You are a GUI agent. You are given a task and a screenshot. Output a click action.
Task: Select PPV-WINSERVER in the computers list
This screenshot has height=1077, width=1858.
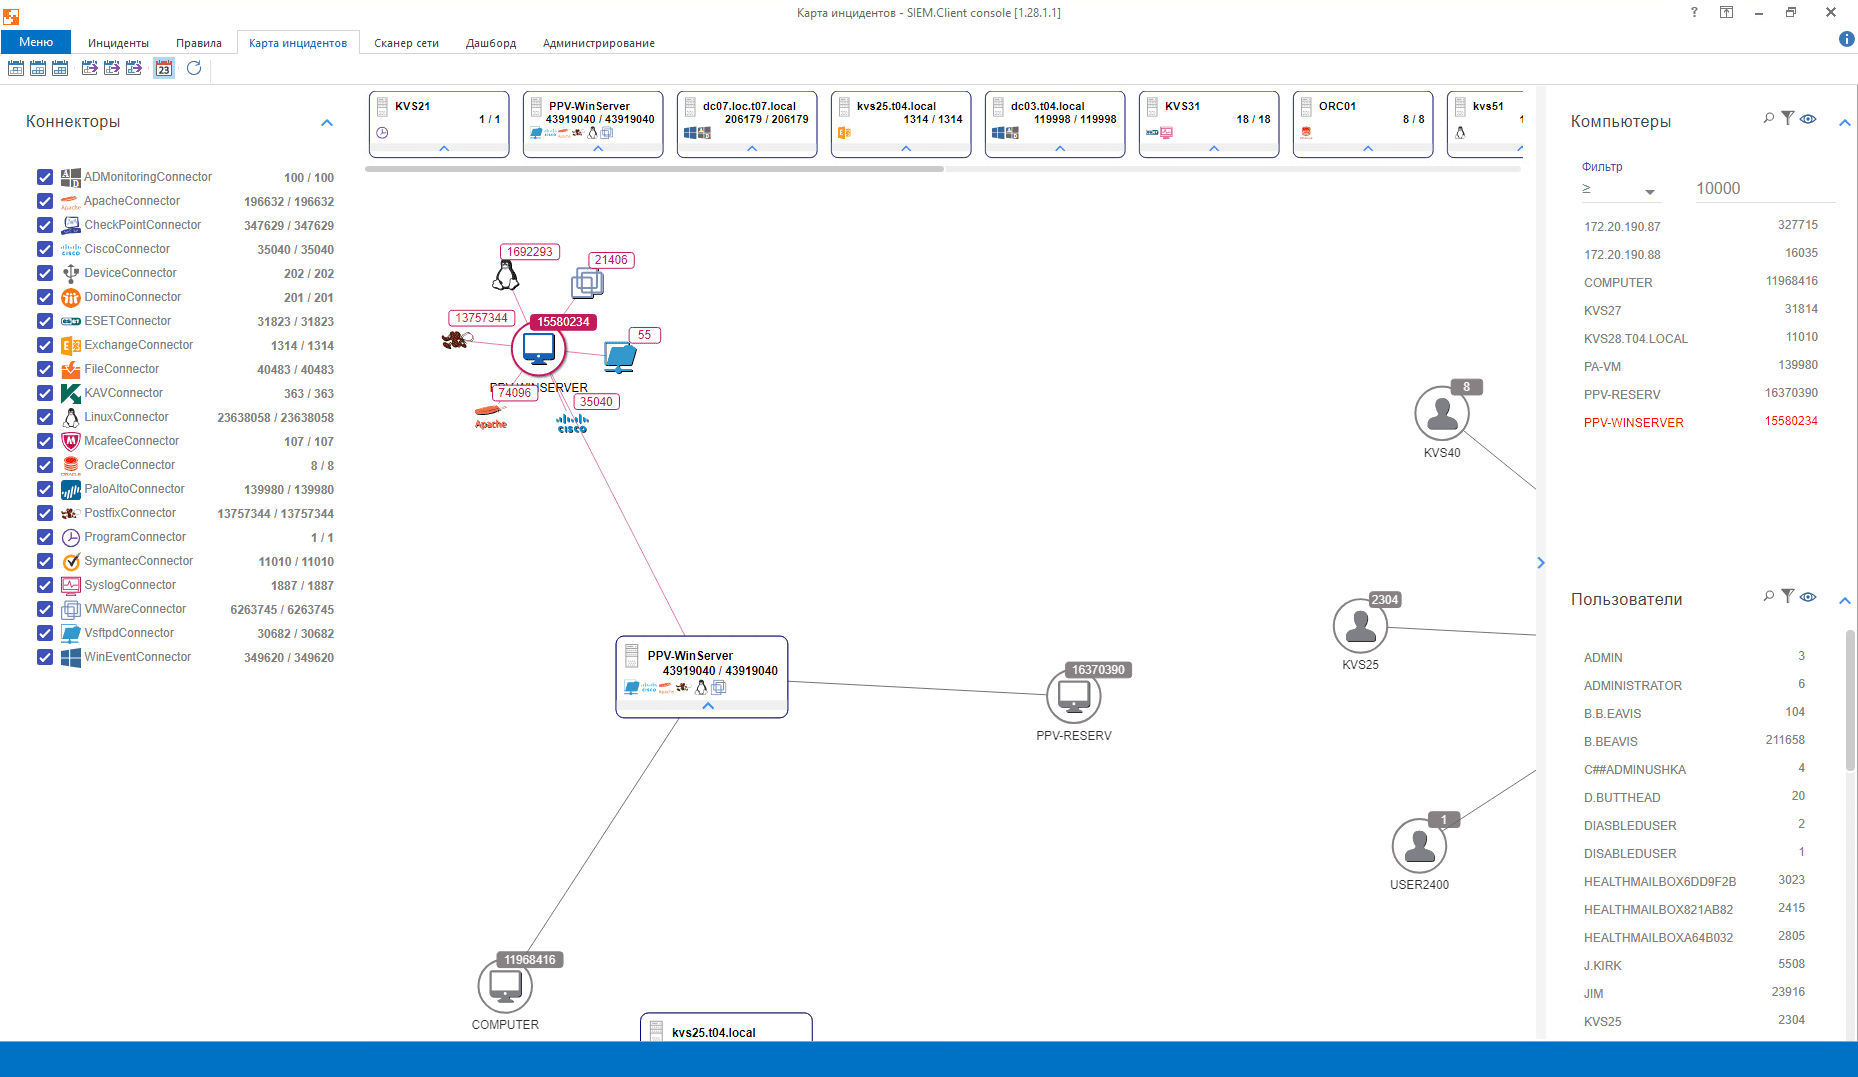1701,422
